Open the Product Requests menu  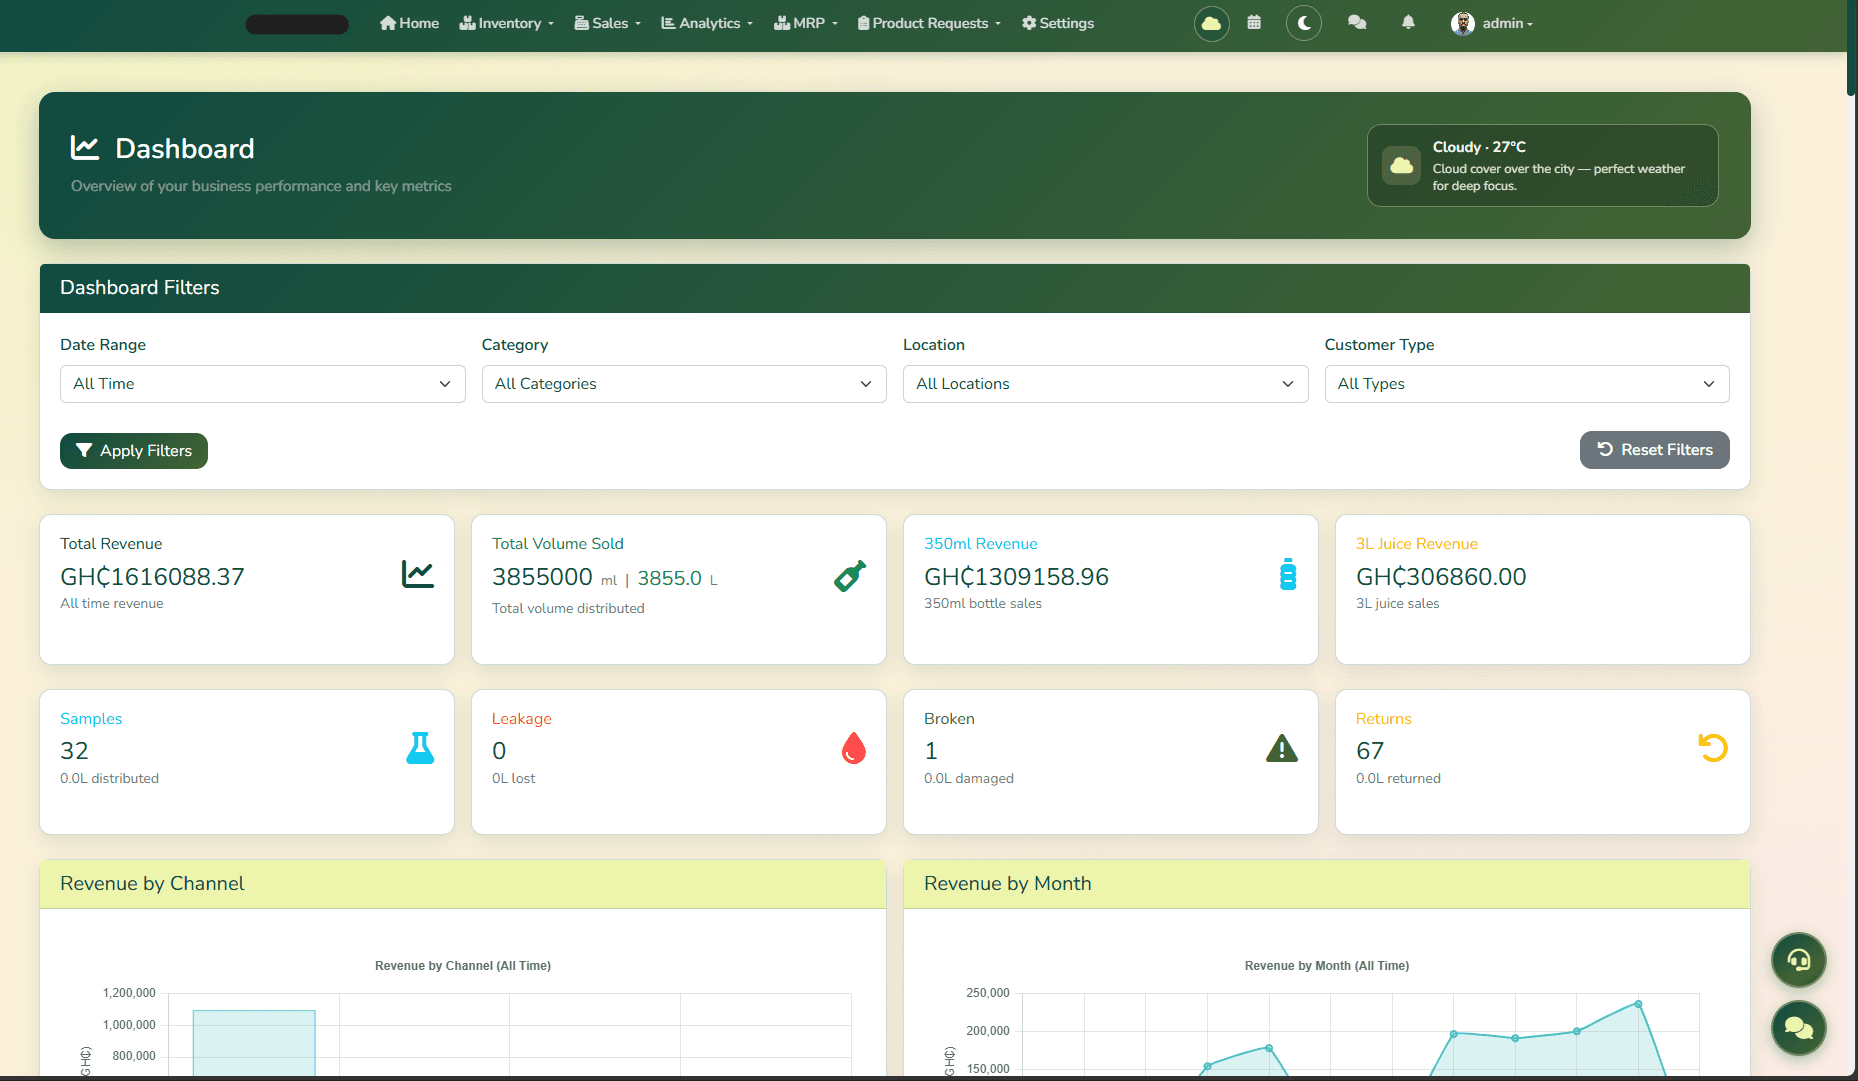point(929,23)
